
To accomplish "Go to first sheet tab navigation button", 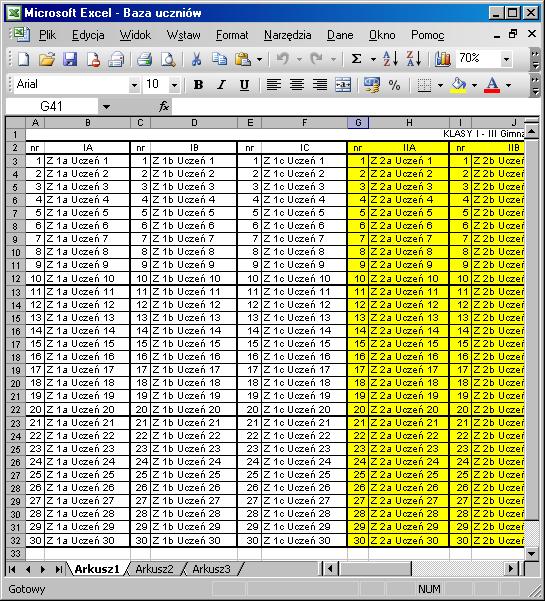I will point(12,569).
